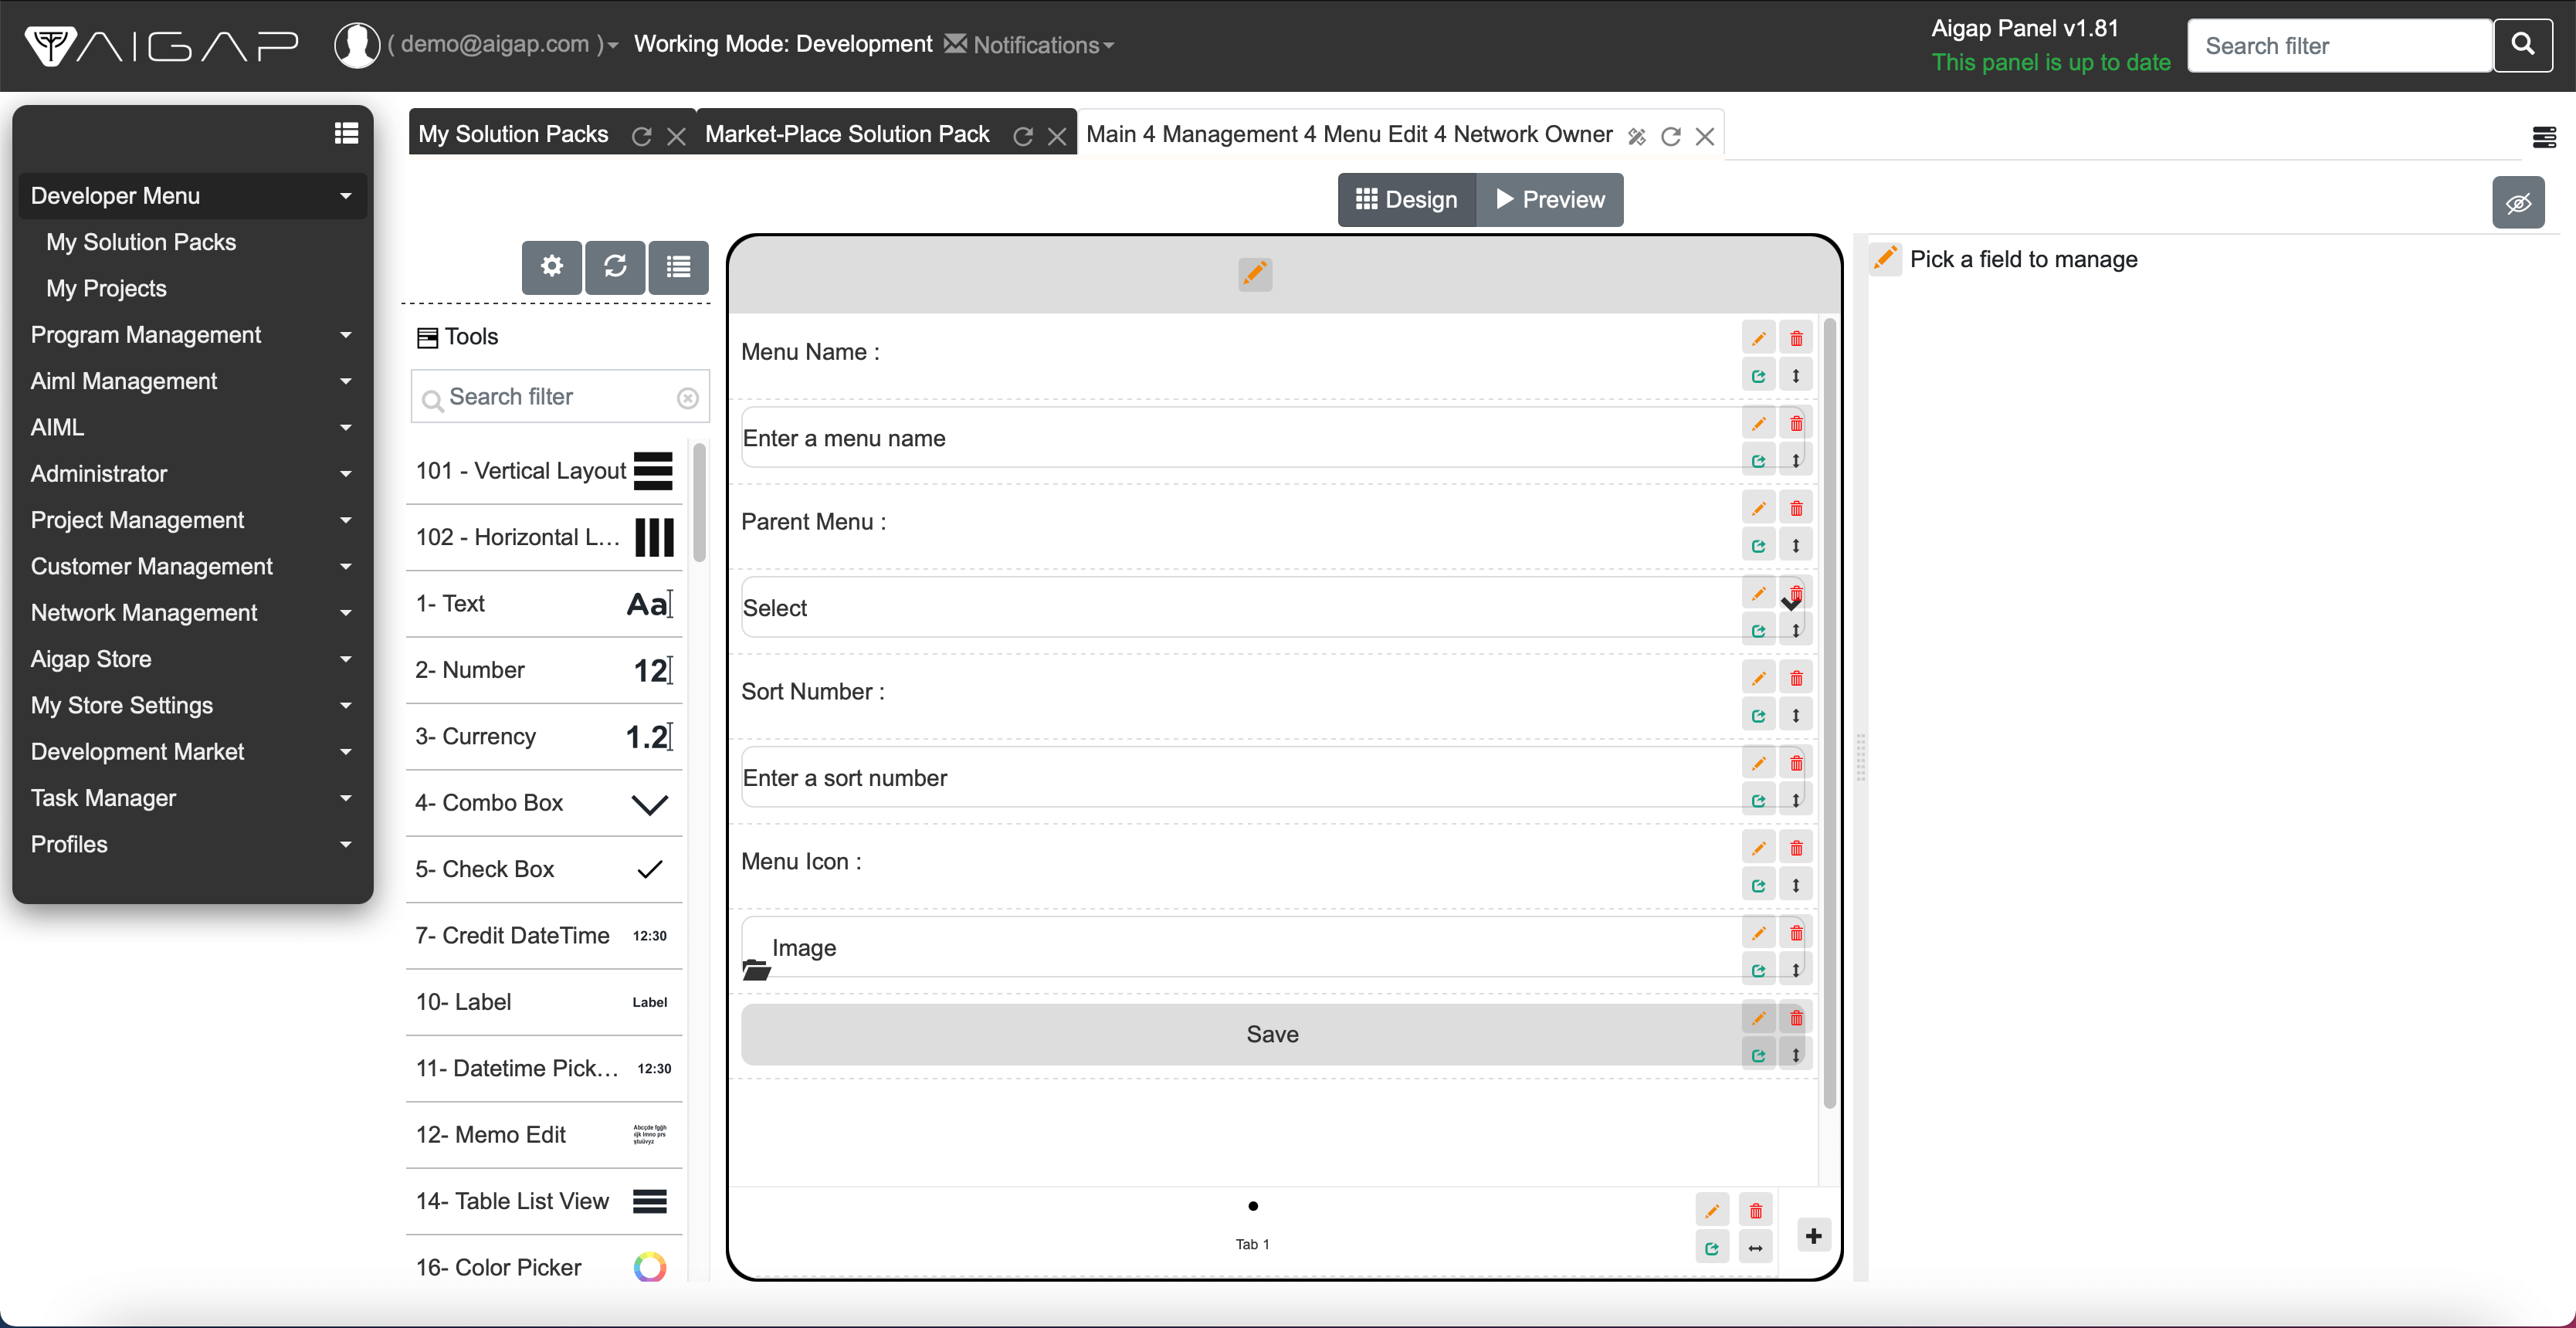The height and width of the screenshot is (1328, 2576).
Task: Delete Tab 1 with trash icon
Action: [x=1755, y=1211]
